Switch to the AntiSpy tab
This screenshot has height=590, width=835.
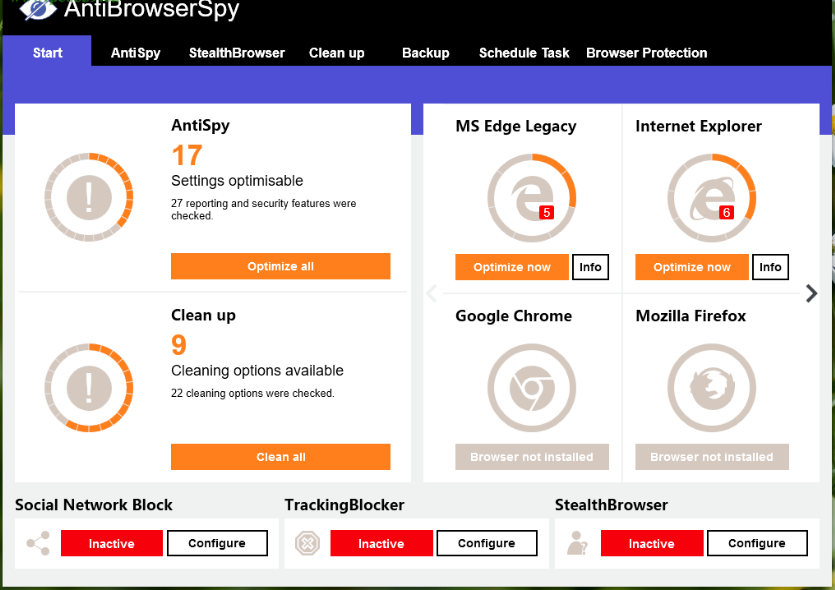[x=135, y=53]
